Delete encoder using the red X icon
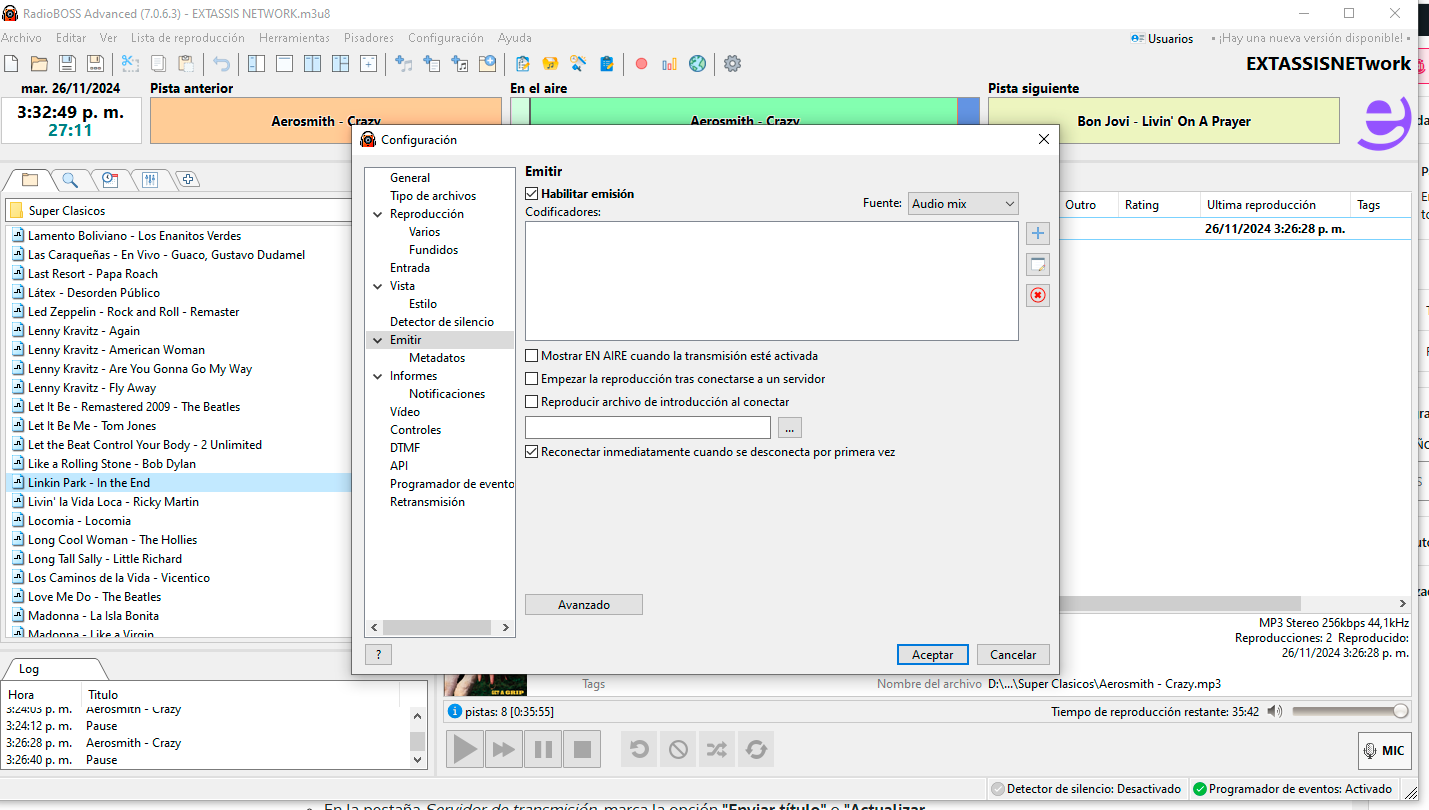This screenshot has height=810, width=1429. coord(1037,295)
